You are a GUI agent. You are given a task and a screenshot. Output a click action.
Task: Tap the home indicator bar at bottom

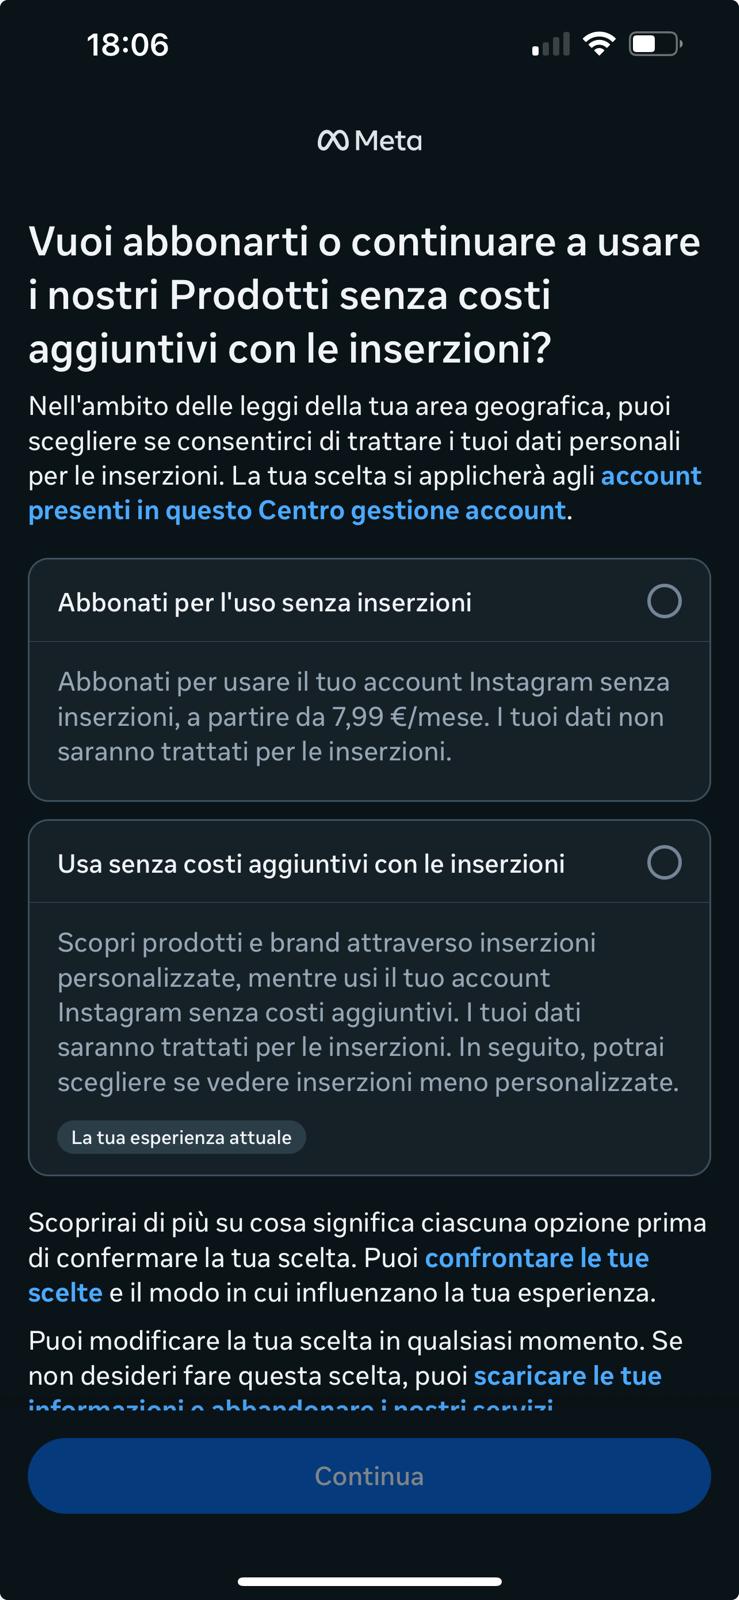[x=369, y=1581]
